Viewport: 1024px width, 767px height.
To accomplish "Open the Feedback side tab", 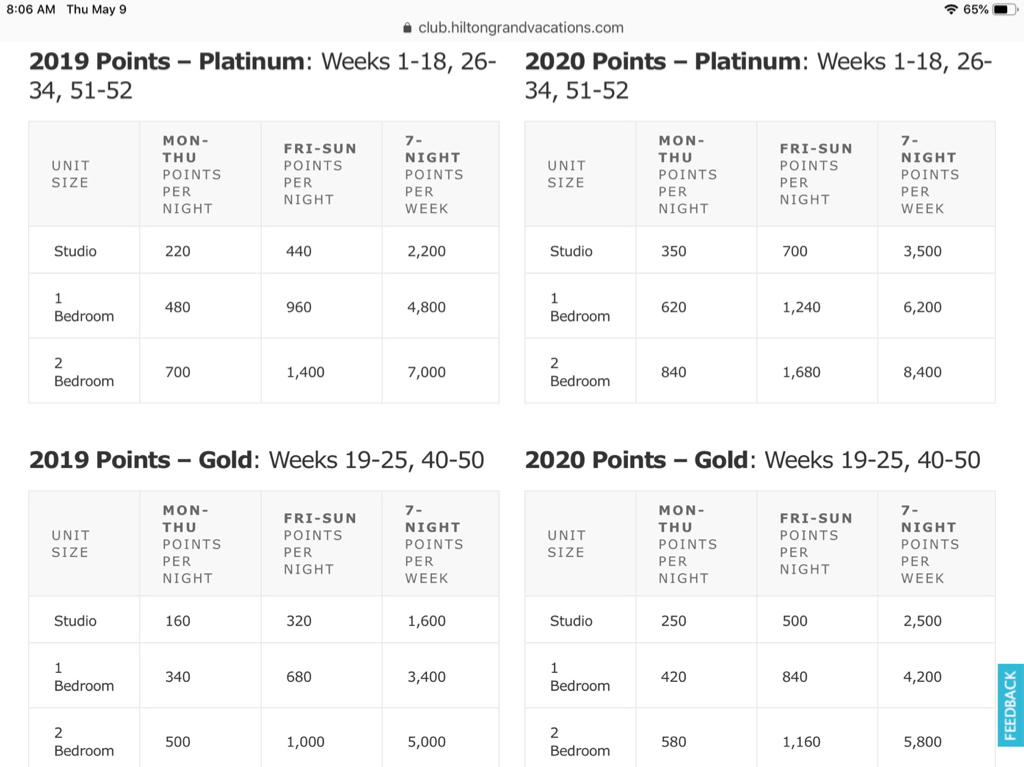I will (x=1010, y=705).
